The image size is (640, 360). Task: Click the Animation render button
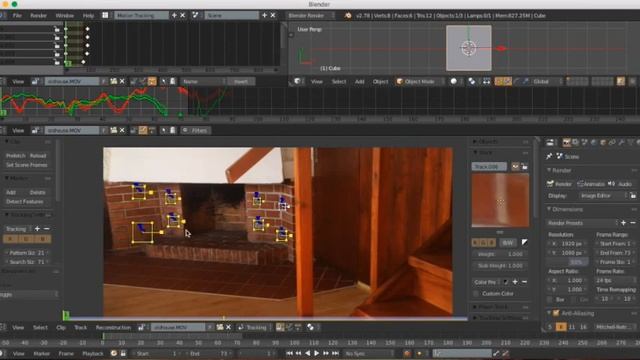[x=591, y=184]
